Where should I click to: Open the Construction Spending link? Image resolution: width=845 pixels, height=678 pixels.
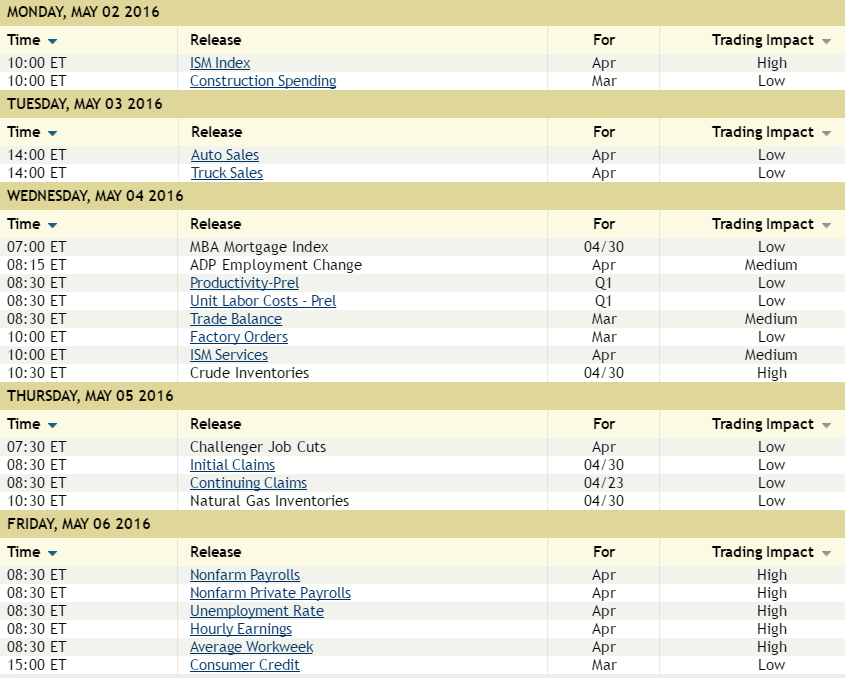pyautogui.click(x=263, y=81)
